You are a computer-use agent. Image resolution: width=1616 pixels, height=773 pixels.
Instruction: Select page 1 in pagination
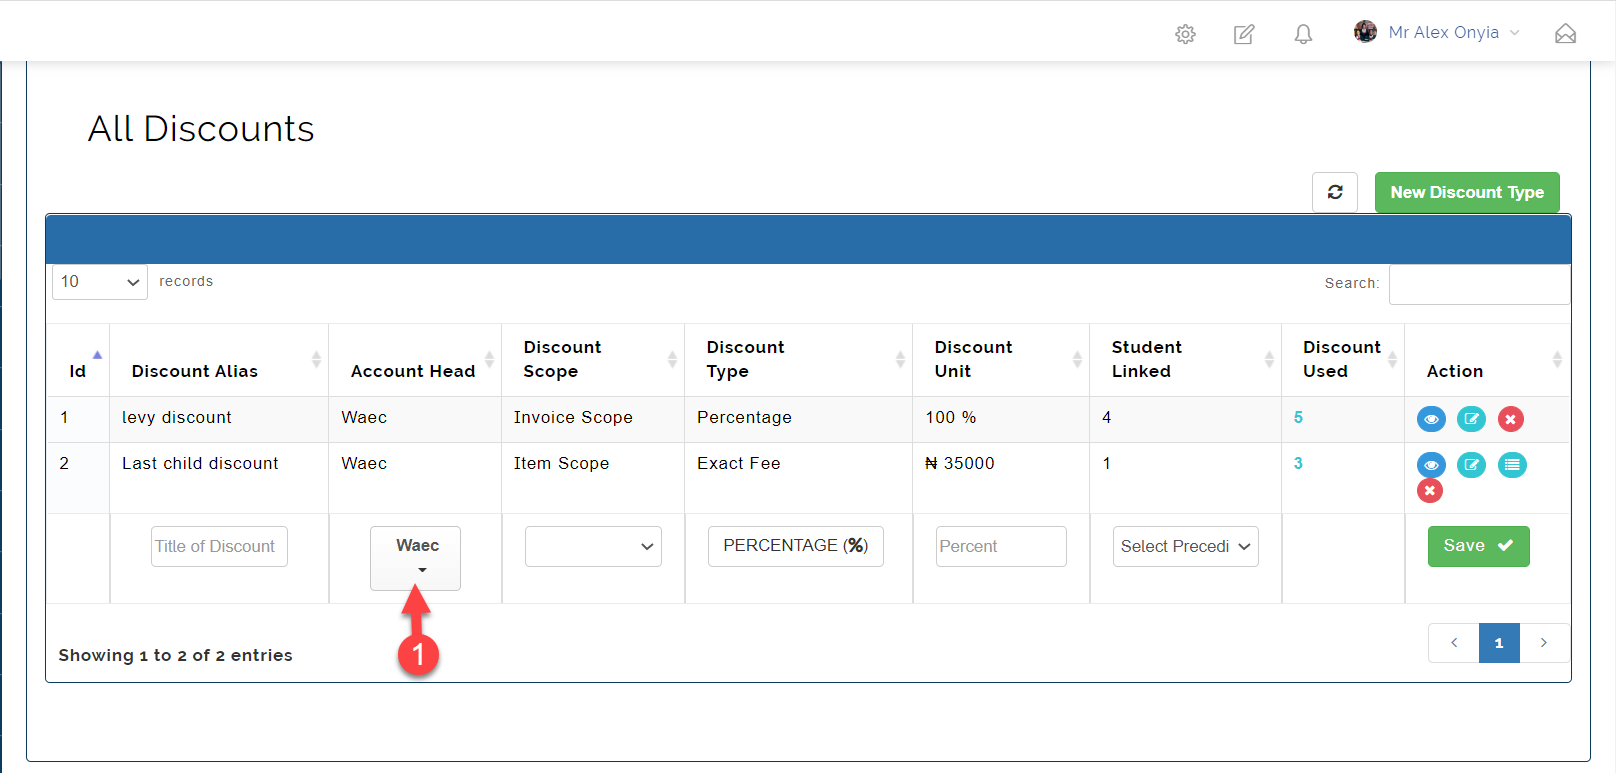click(1499, 643)
